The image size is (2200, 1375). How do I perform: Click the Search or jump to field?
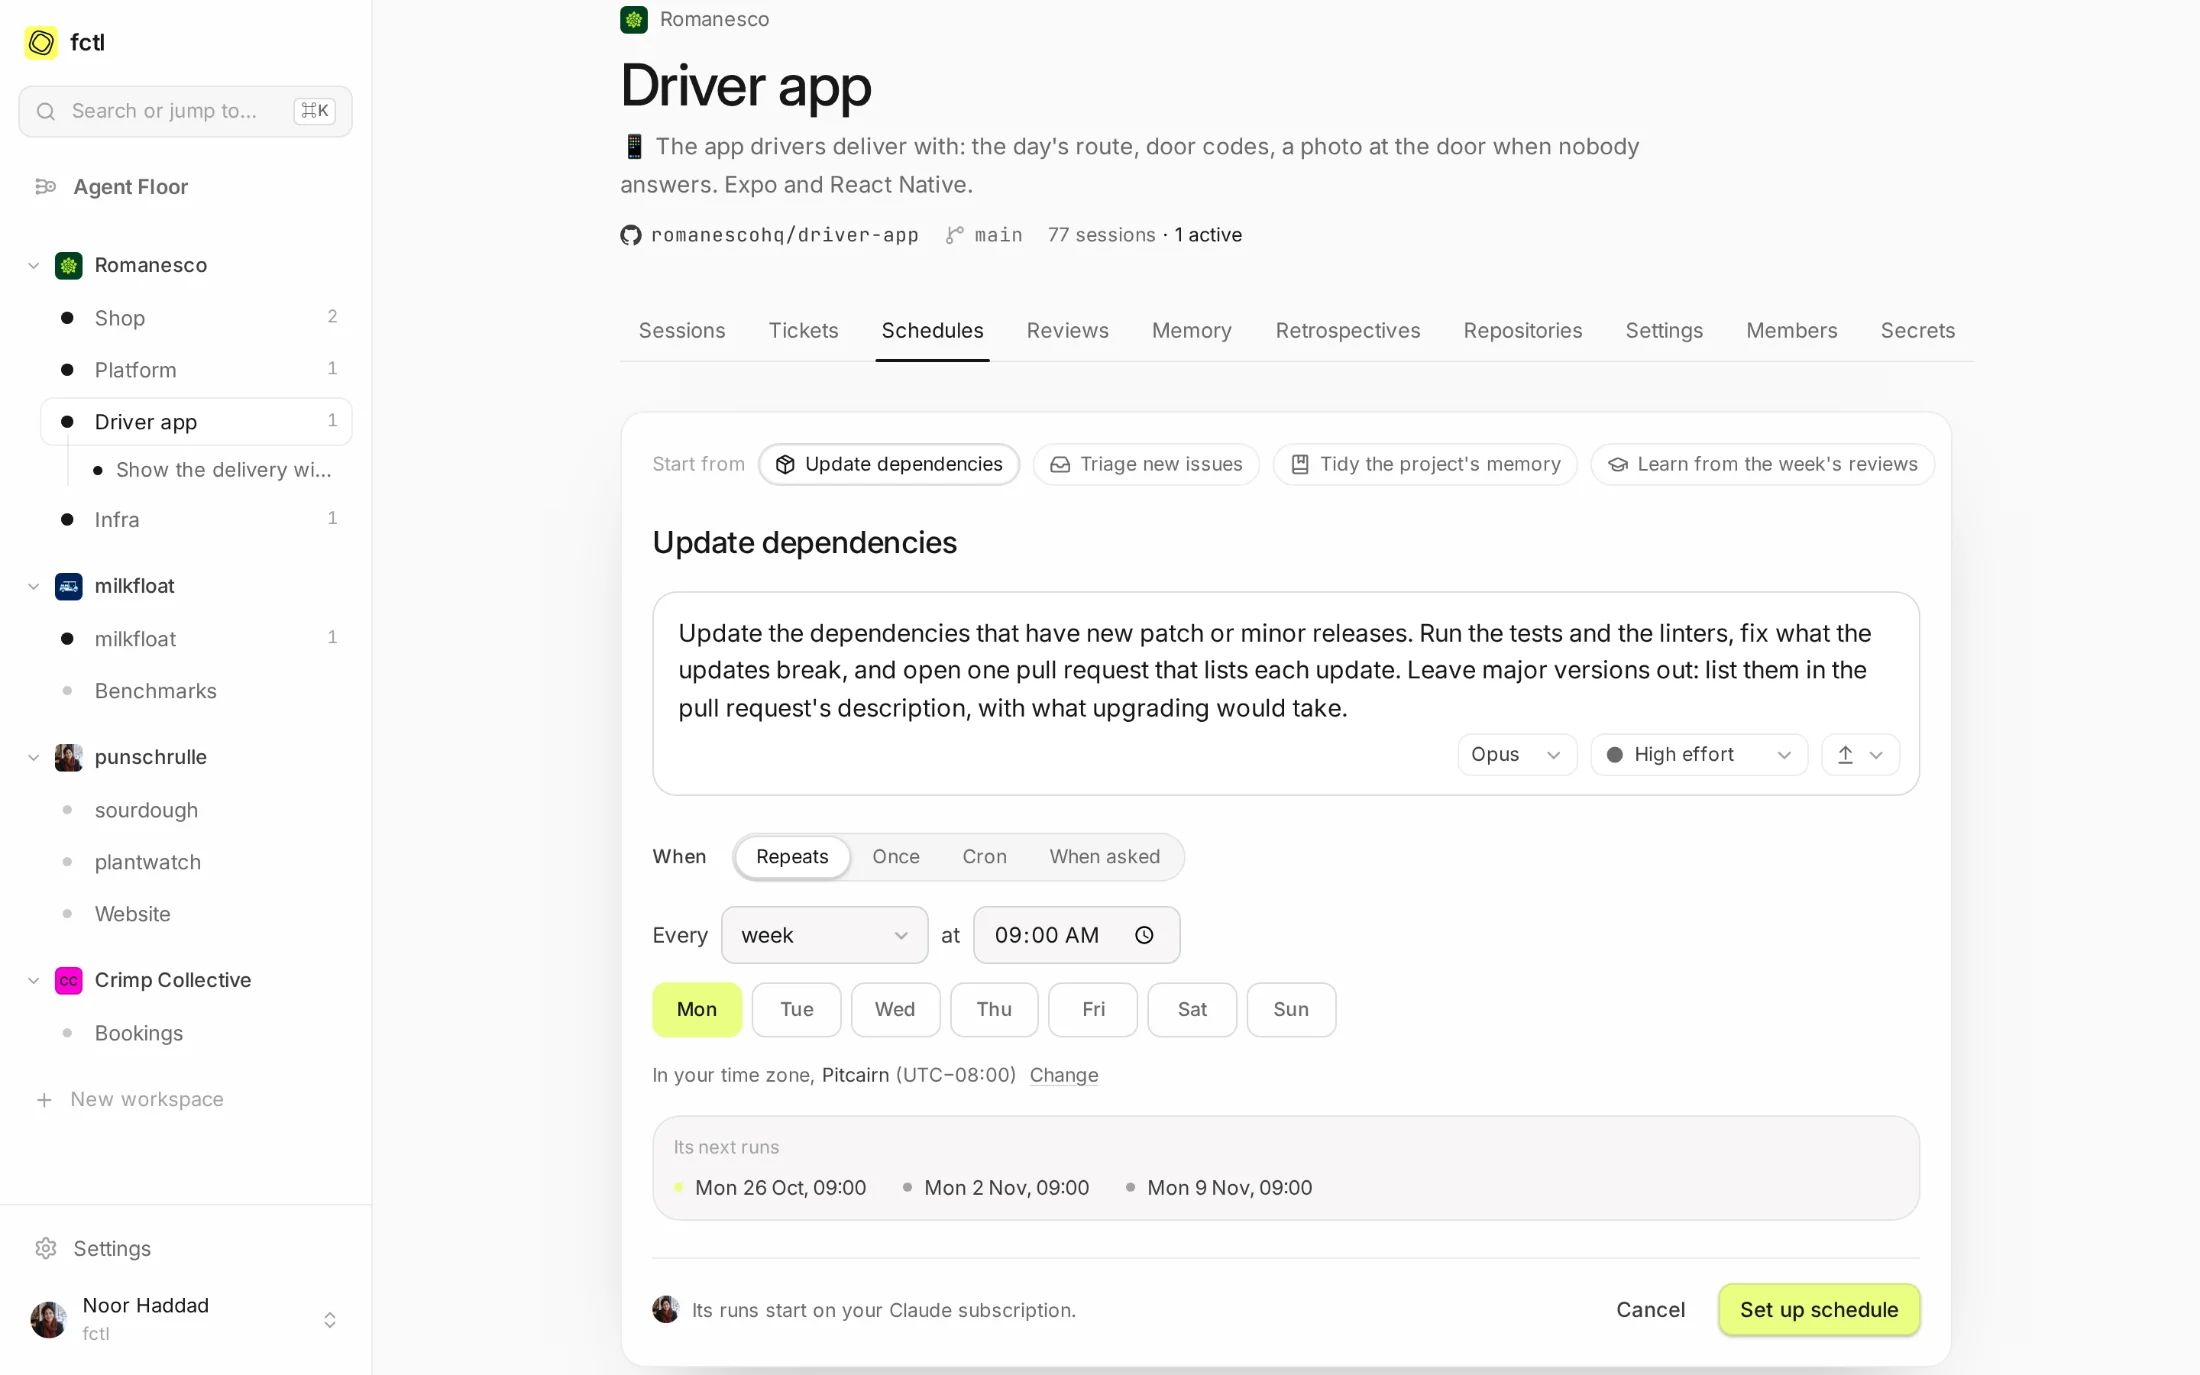(x=185, y=111)
